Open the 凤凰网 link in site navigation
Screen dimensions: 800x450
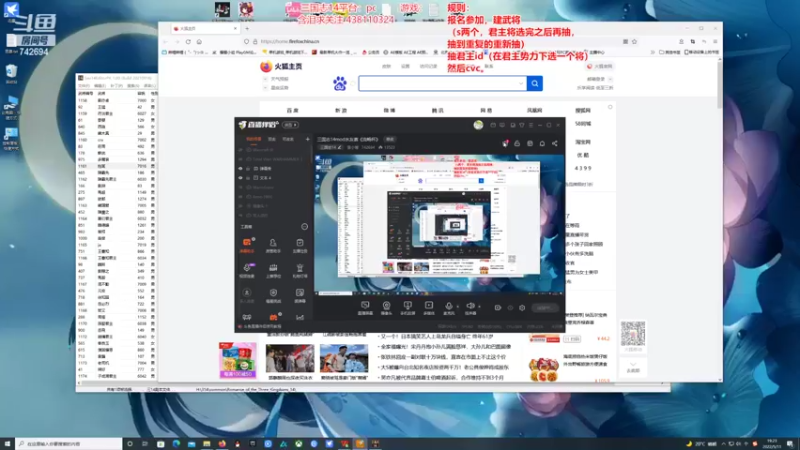(535, 110)
